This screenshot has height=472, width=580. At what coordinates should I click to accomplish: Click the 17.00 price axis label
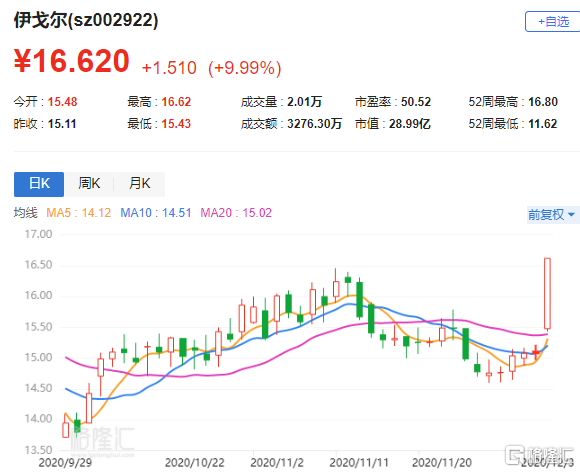(x=38, y=235)
